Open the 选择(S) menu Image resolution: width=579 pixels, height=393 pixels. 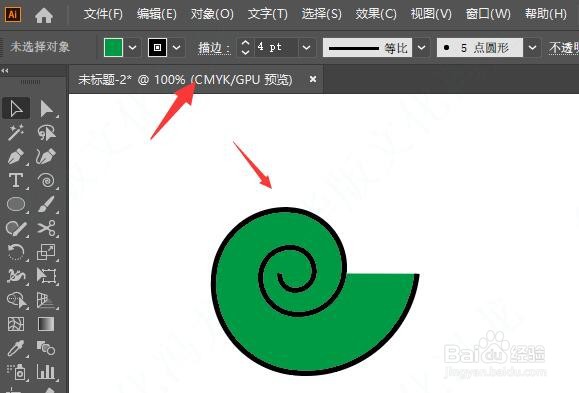tap(321, 14)
